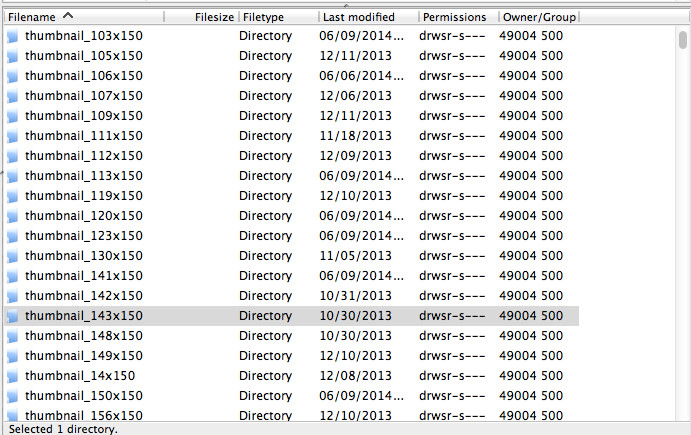Viewport: 691px width, 435px height.
Task: Click folder icon of thumbnail_106x150
Action: point(12,76)
